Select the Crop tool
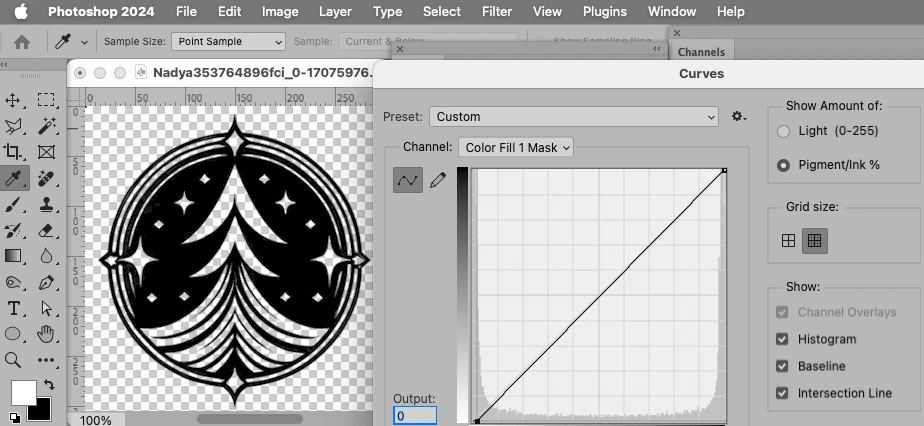The width and height of the screenshot is (924, 426). point(12,151)
